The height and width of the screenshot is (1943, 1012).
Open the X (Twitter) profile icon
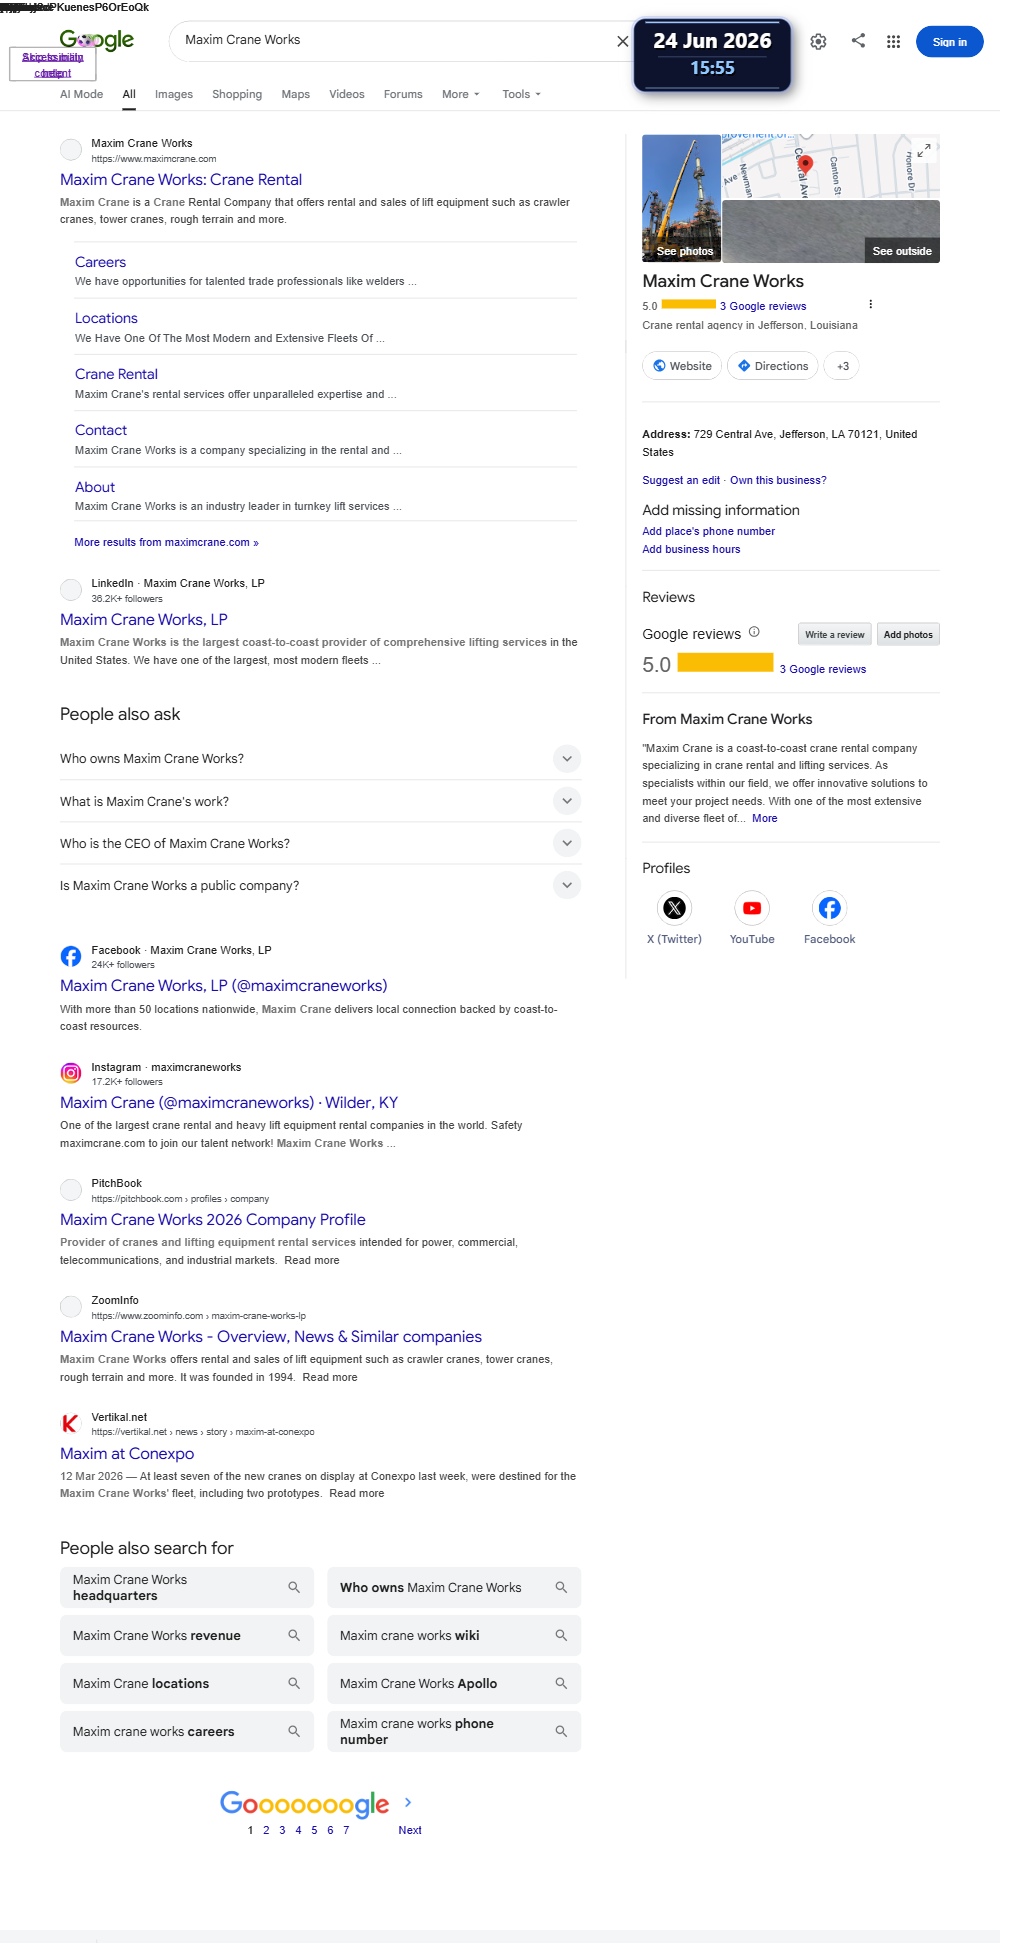[x=675, y=908]
